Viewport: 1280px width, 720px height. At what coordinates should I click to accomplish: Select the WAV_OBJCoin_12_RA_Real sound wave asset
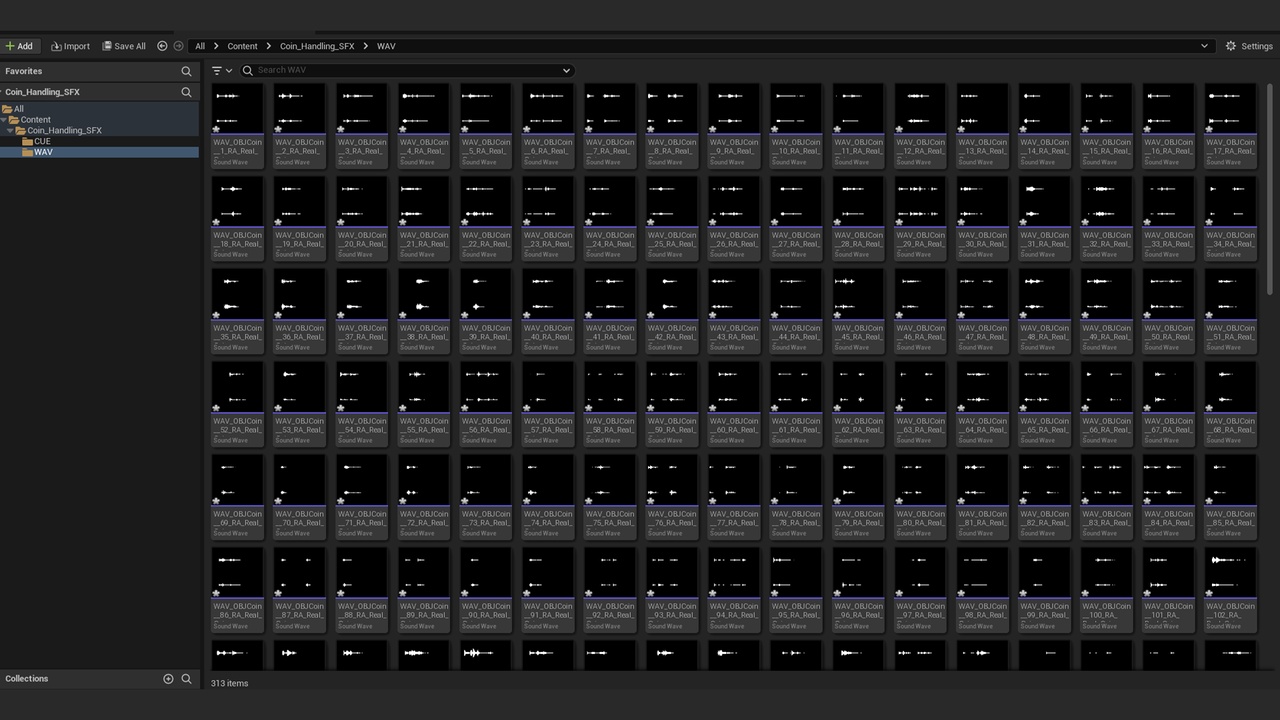[920, 125]
